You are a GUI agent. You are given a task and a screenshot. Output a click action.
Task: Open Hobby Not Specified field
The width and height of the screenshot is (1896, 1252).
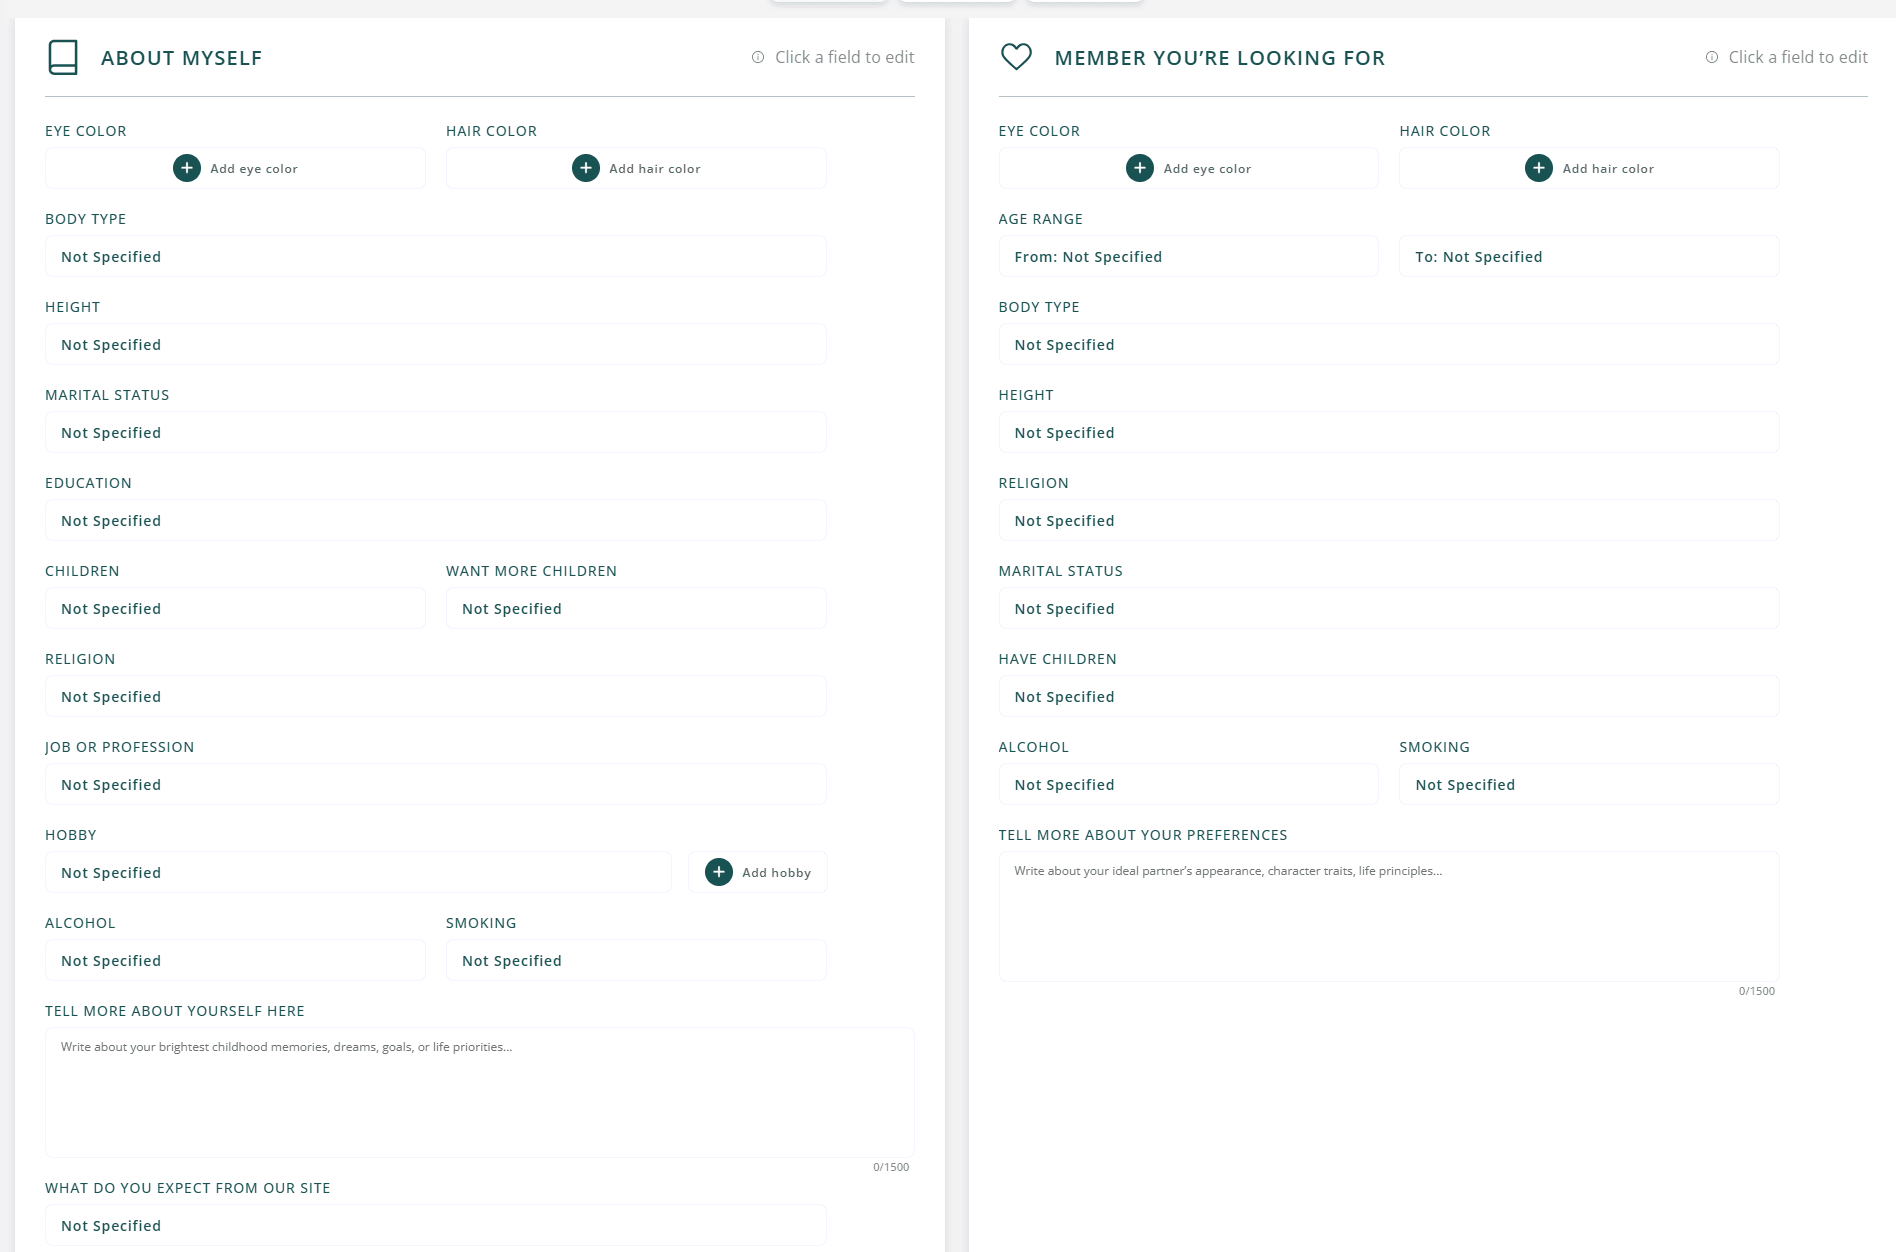pos(358,872)
